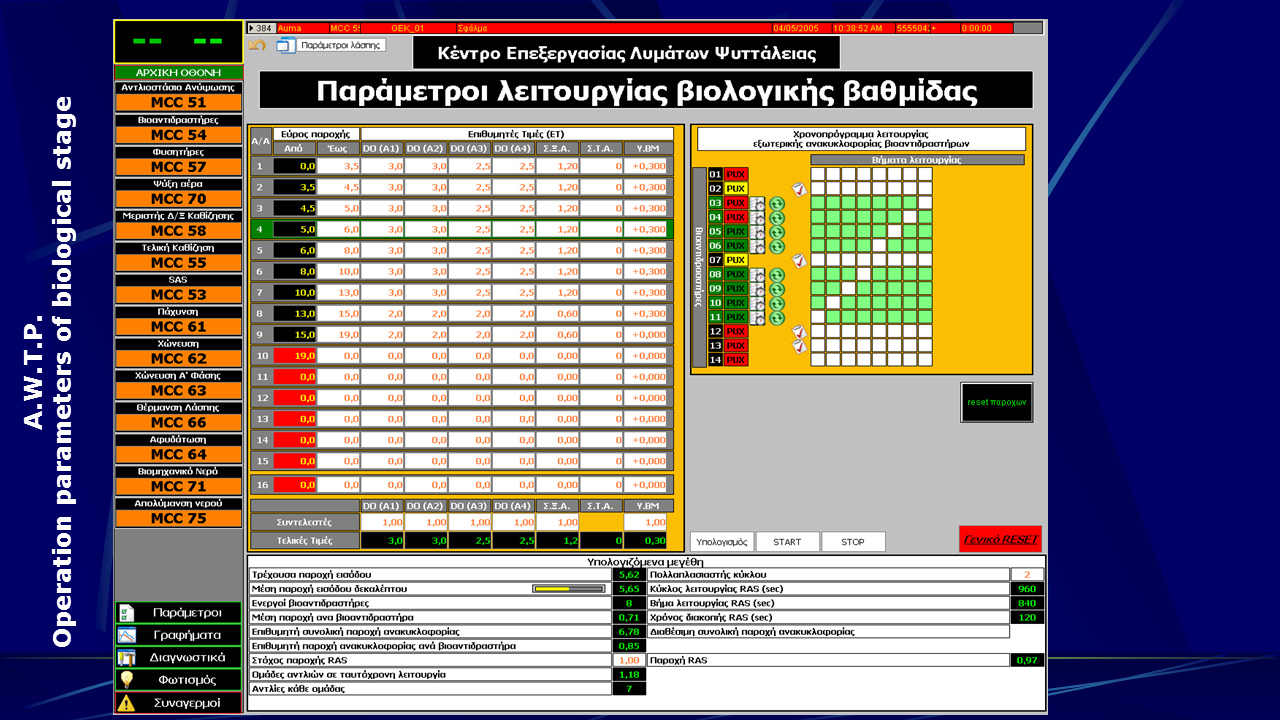The image size is (1280, 720).
Task: Toggle the red PUX mode for bioreactor 12
Action: coord(736,331)
